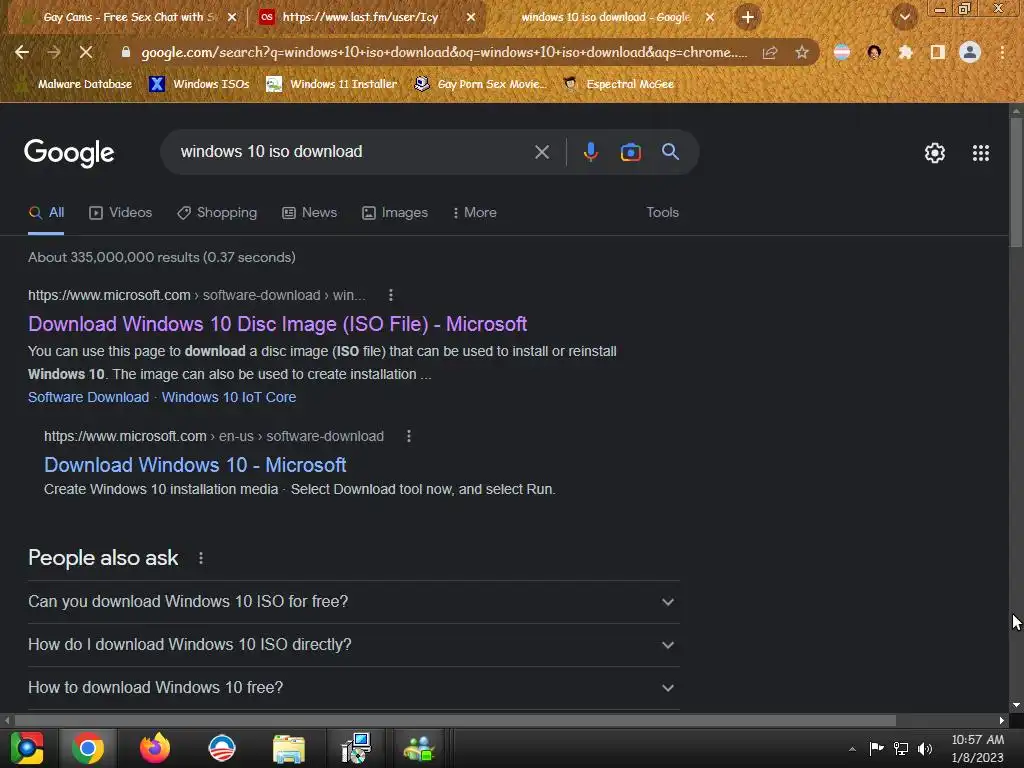
Task: Close the last.fm tab
Action: click(471, 17)
